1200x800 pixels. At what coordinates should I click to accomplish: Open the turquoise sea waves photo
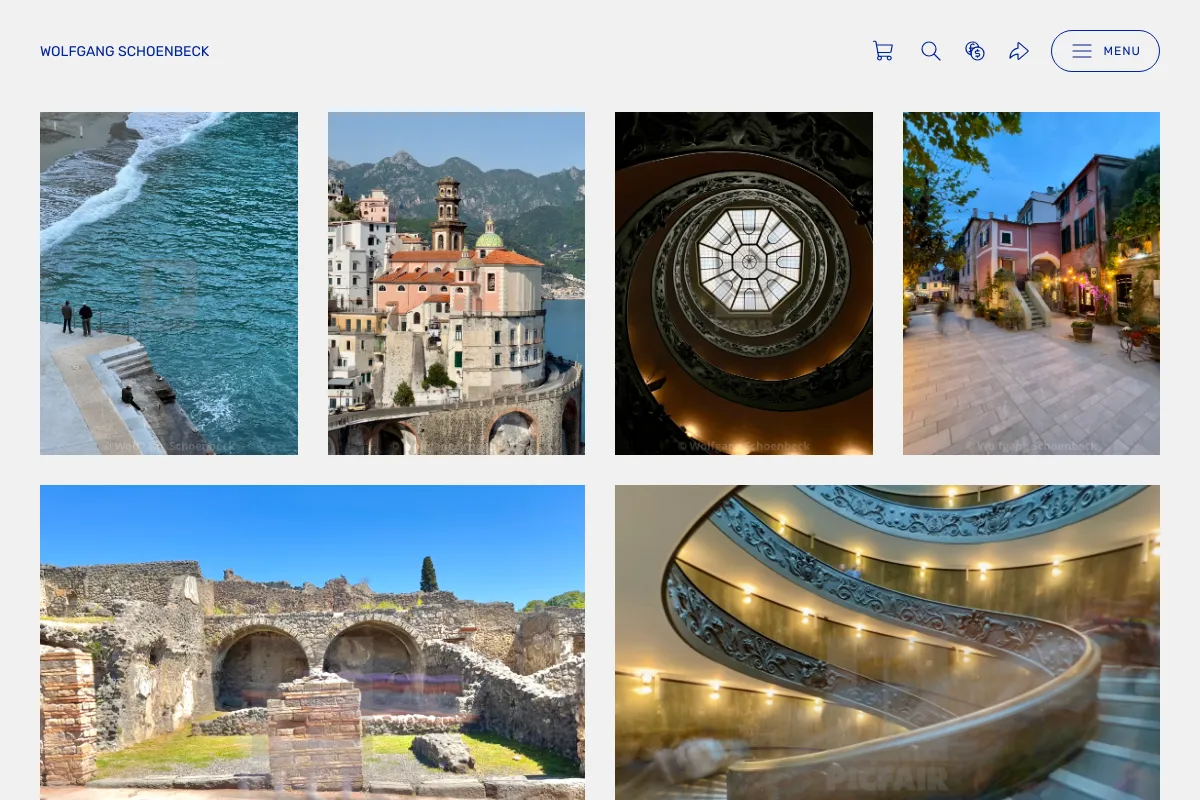pos(169,283)
